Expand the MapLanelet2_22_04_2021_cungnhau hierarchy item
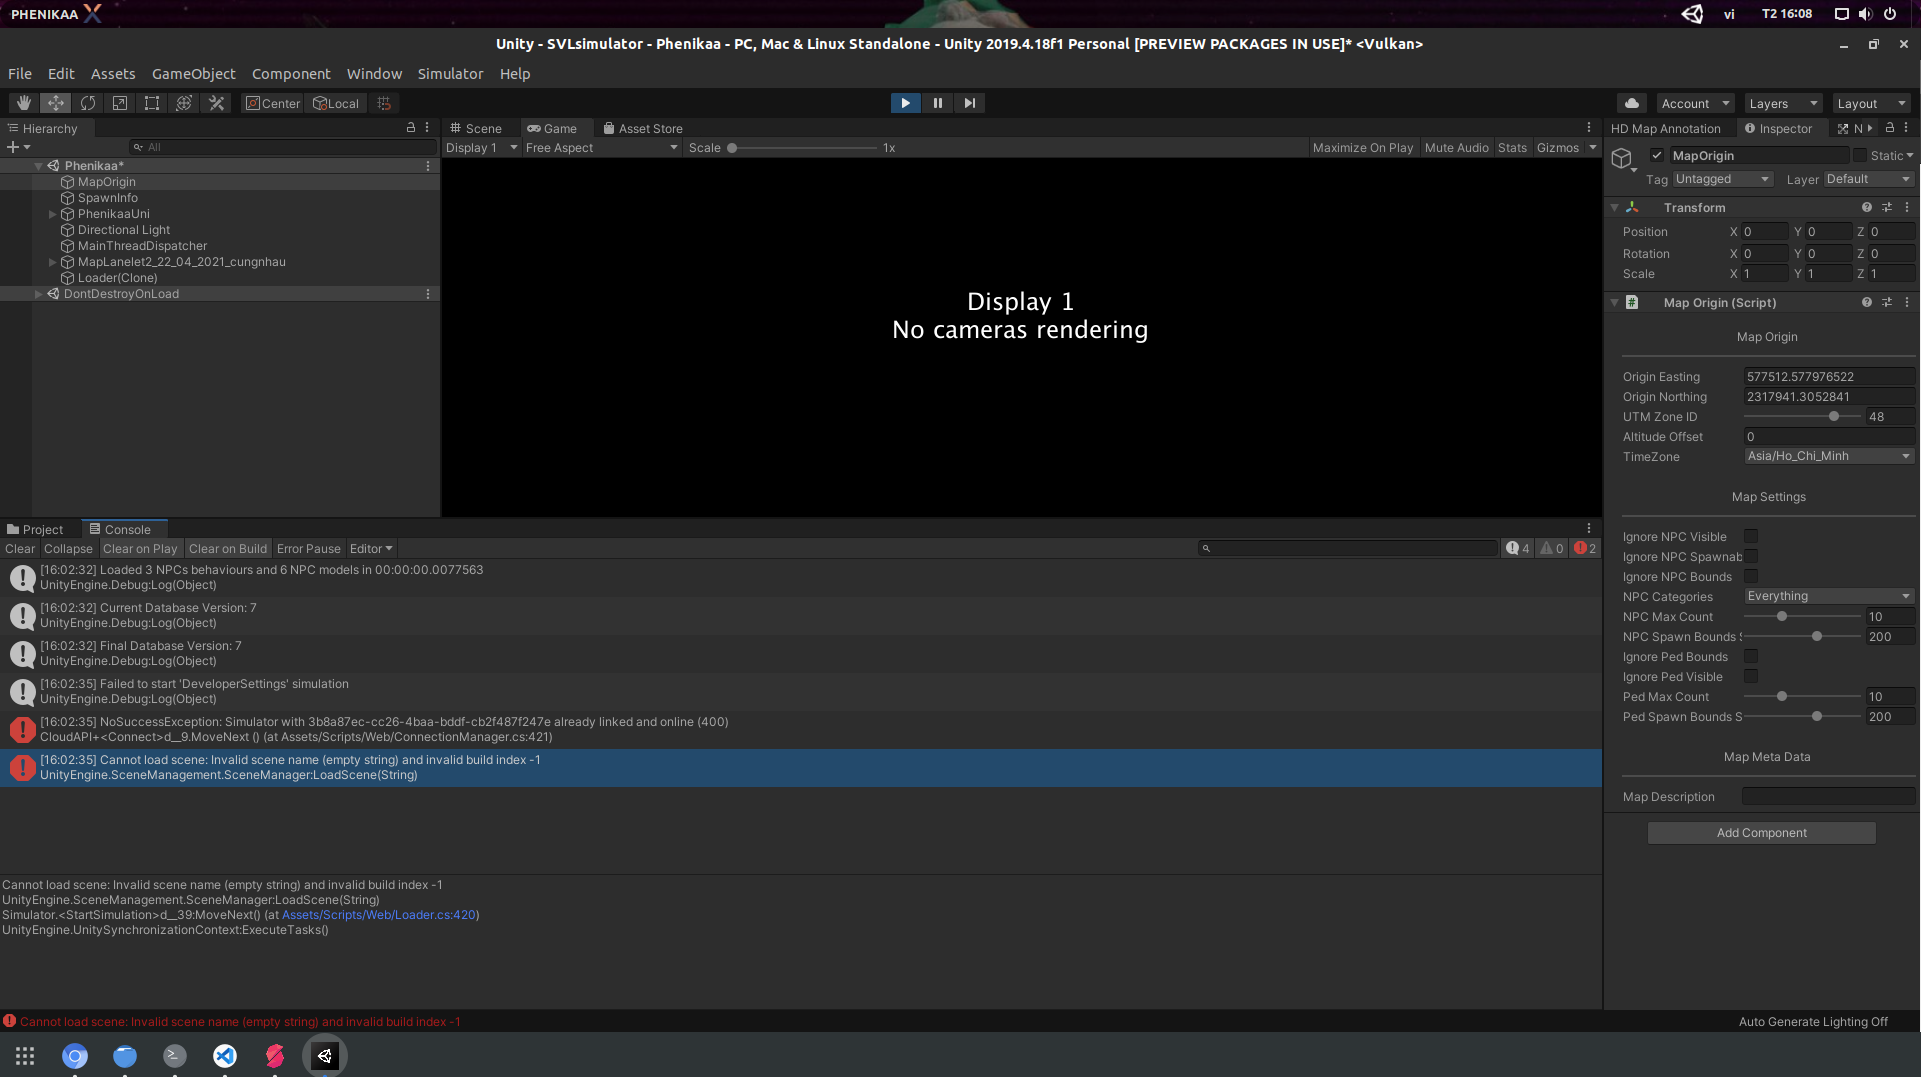Screen dimensions: 1921x1077 (52, 261)
